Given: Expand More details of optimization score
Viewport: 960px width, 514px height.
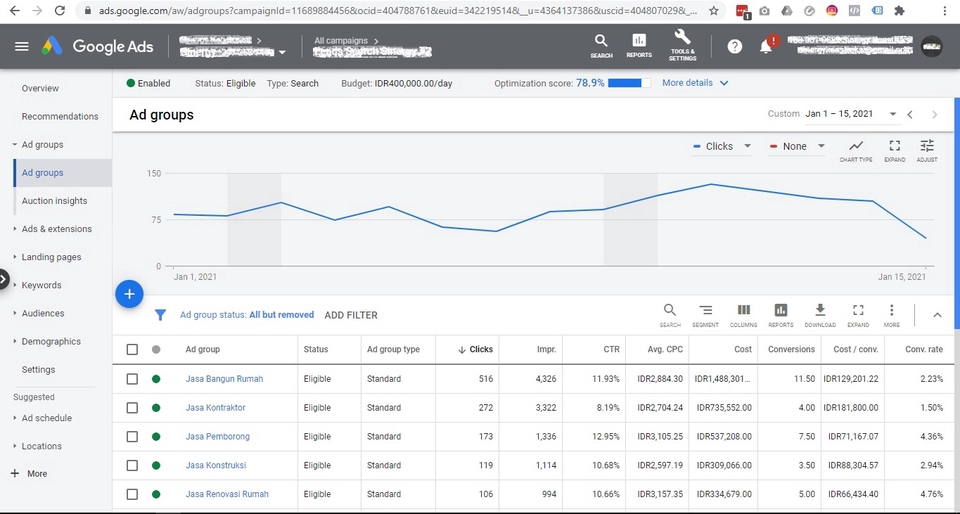Looking at the screenshot, I should pyautogui.click(x=696, y=83).
